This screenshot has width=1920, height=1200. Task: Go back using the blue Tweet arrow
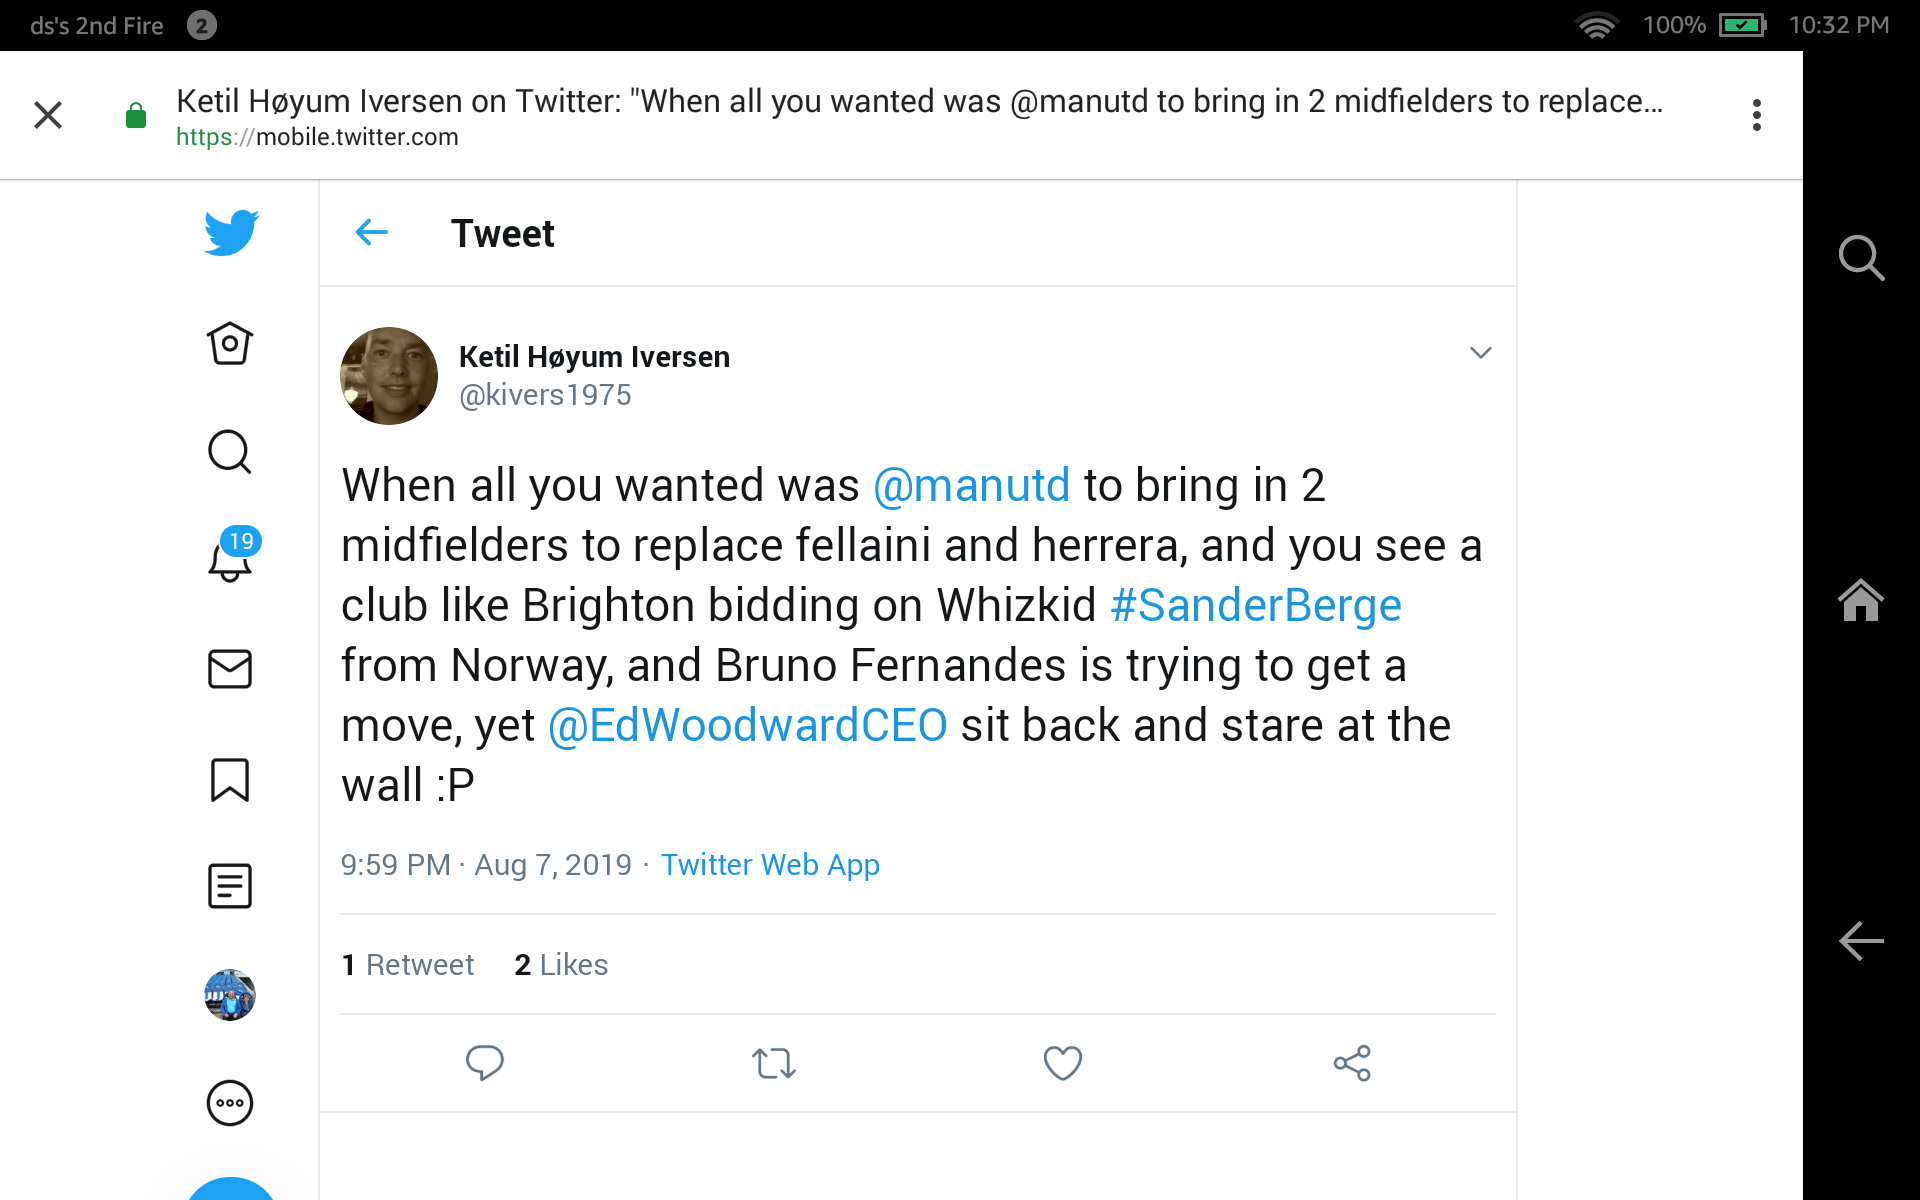pos(372,233)
